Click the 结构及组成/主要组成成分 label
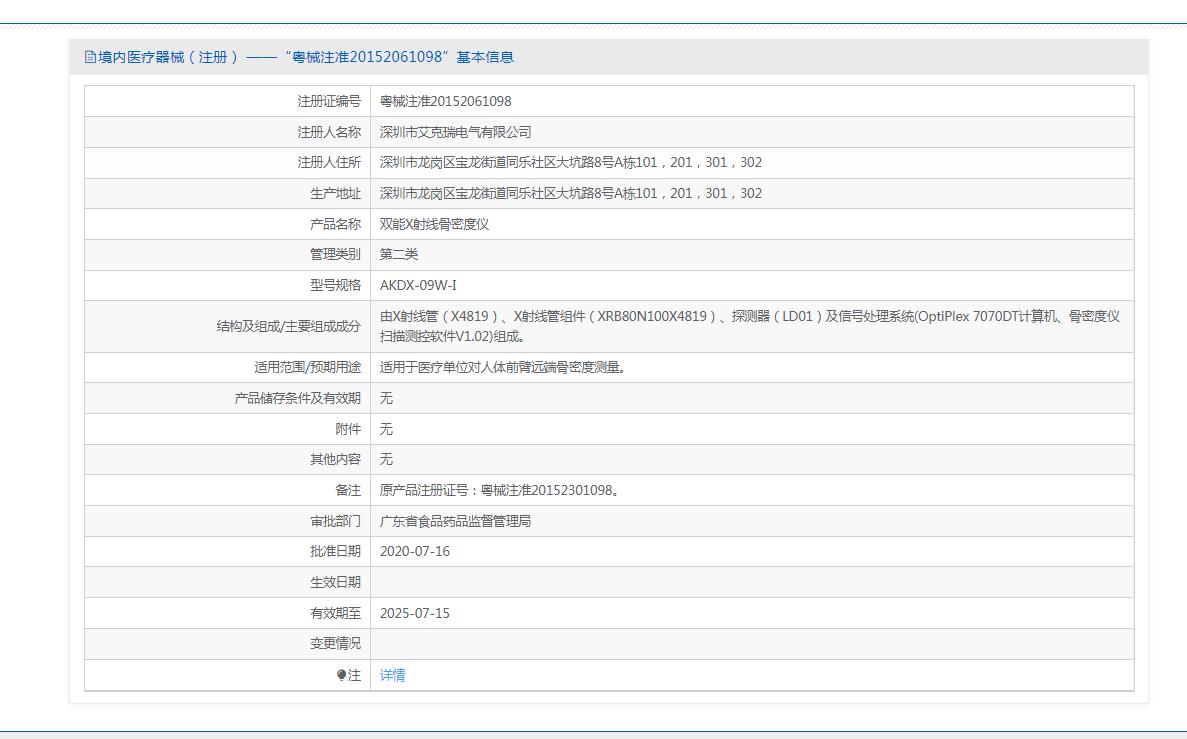The image size is (1187, 739). 288,326
